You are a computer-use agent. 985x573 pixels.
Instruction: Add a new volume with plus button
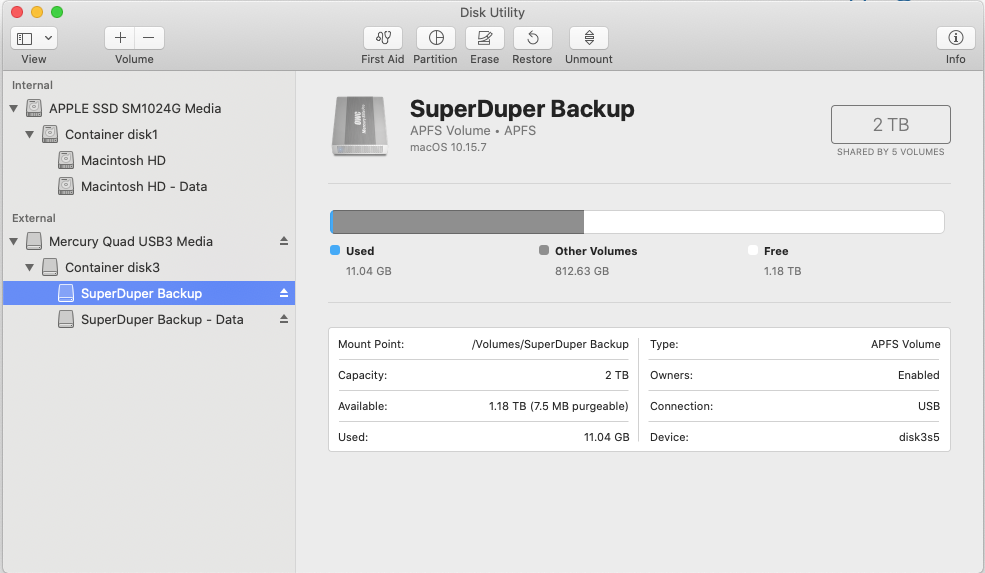coord(120,38)
